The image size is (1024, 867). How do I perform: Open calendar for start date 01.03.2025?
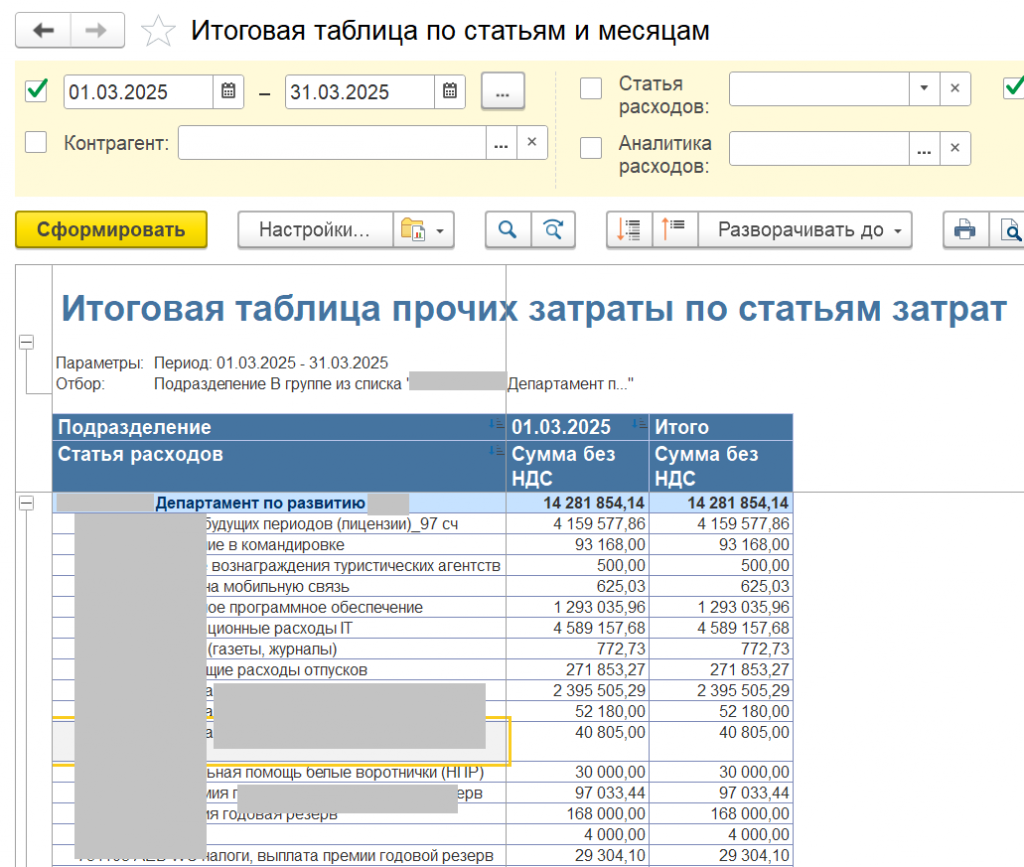point(228,91)
